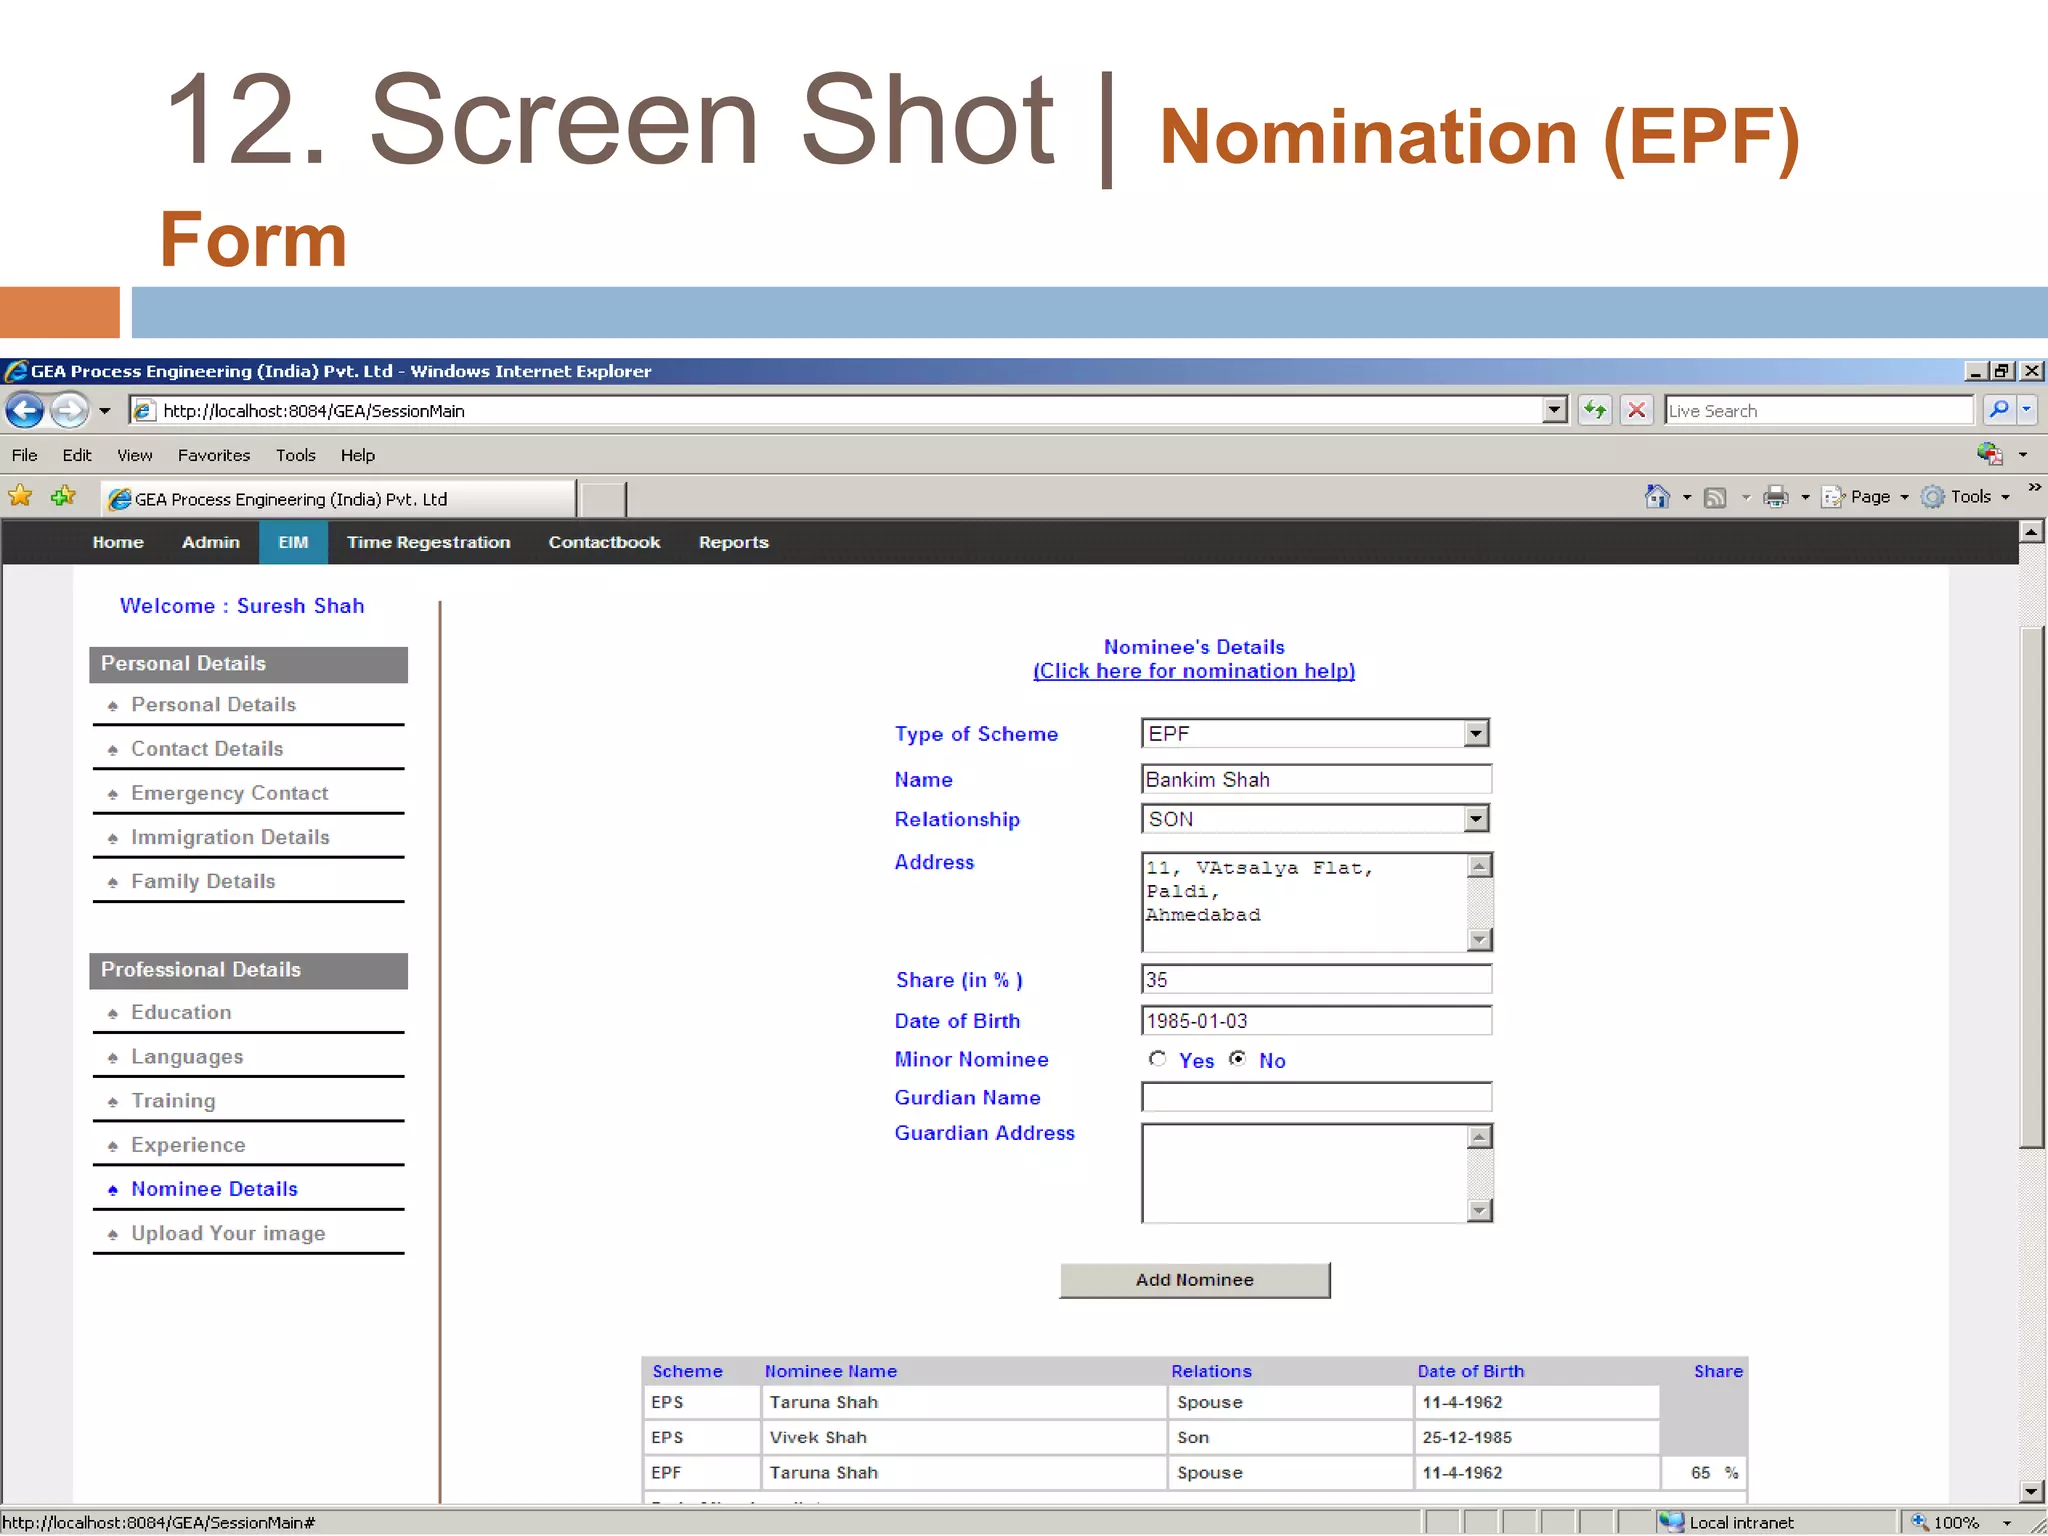This screenshot has height=1536, width=2048.
Task: Click Local intranet security zone in status bar
Action: point(1728,1522)
